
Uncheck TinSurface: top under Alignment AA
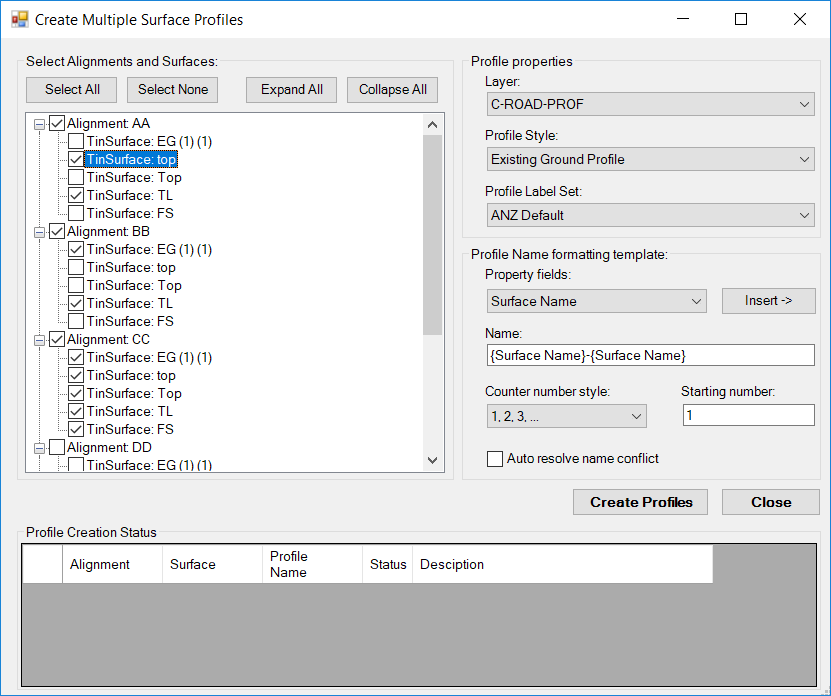76,159
